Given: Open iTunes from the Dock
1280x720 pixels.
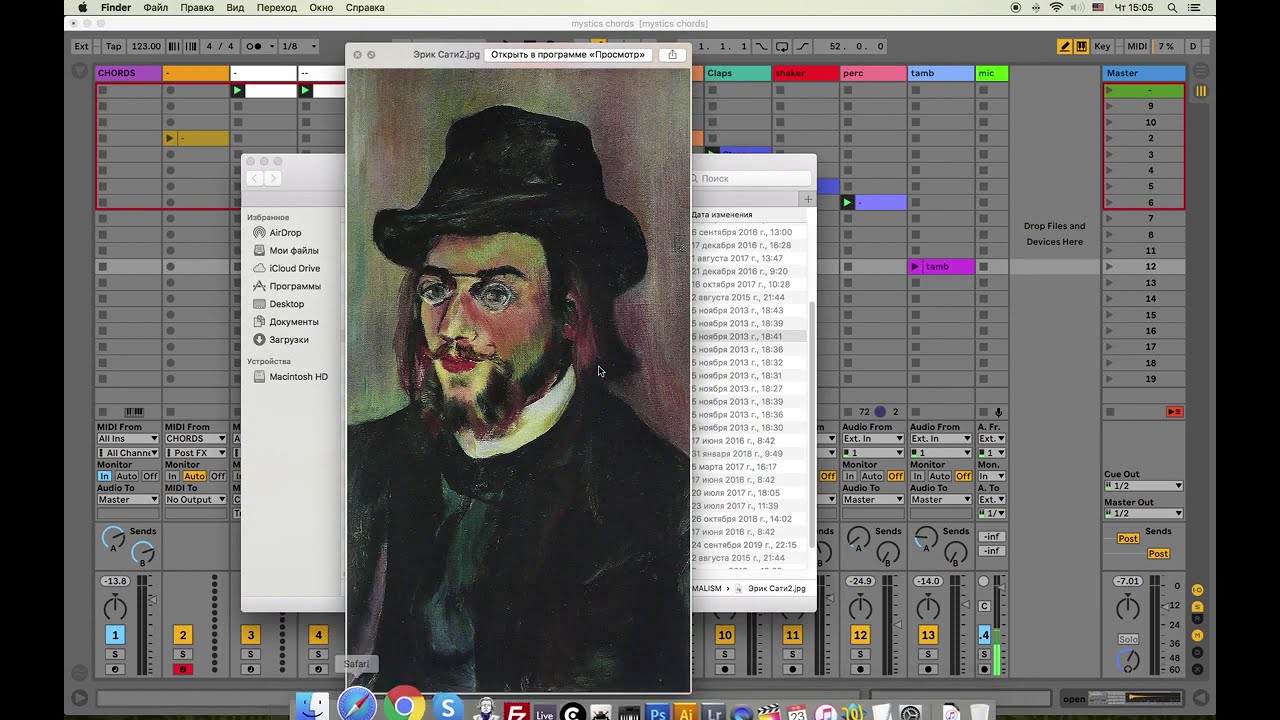Looking at the screenshot, I should [x=826, y=713].
